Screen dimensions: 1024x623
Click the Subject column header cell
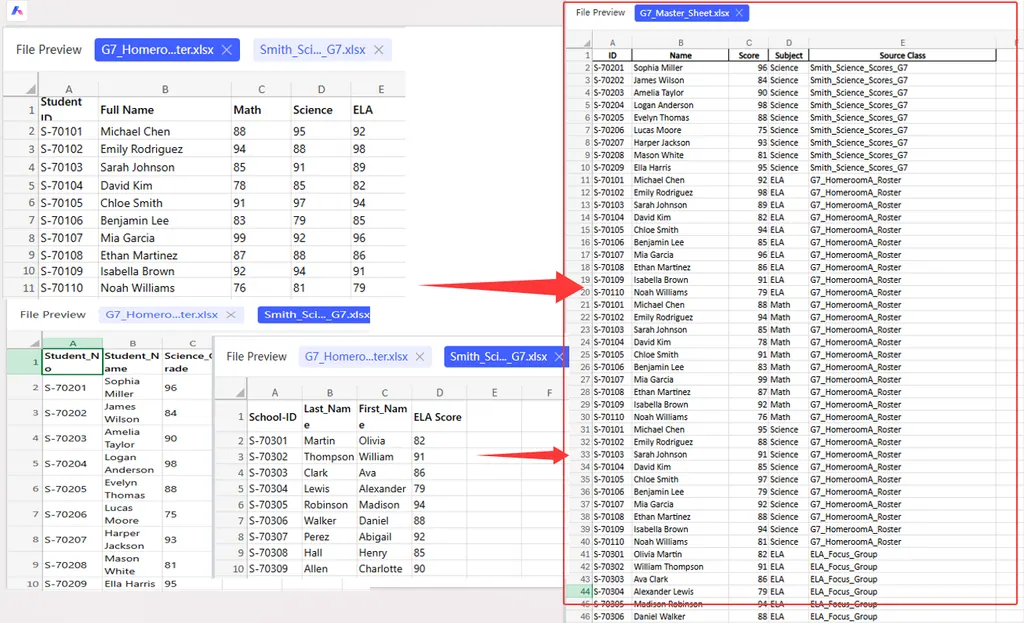(x=787, y=56)
